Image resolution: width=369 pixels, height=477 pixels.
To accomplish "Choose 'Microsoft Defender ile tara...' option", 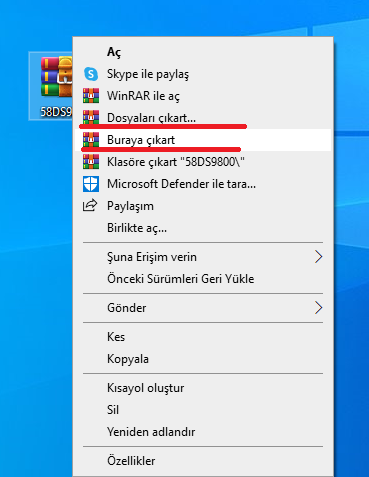I will [203, 184].
